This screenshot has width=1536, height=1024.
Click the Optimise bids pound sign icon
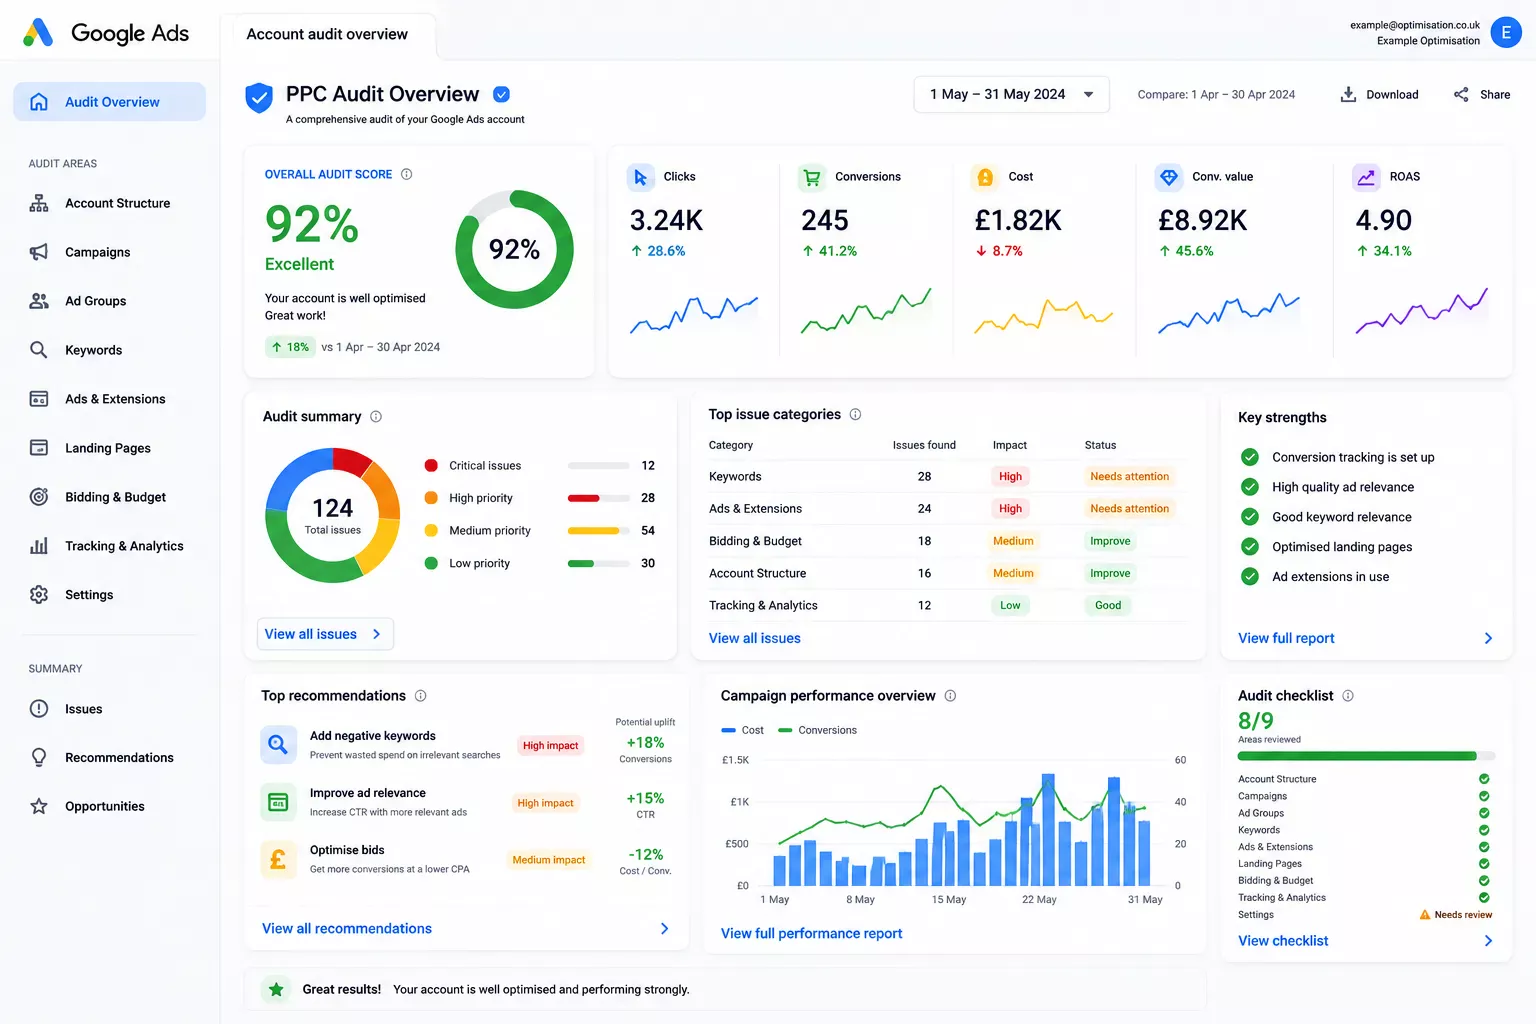pyautogui.click(x=278, y=858)
